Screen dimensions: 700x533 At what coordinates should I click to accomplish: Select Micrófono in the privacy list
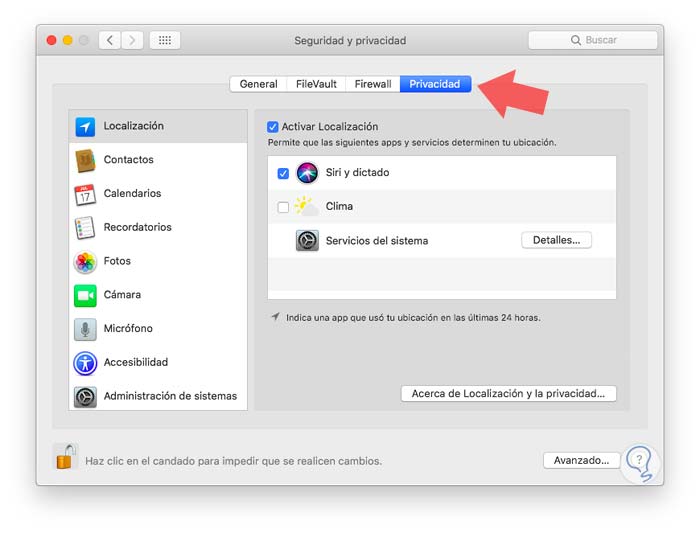(x=158, y=329)
